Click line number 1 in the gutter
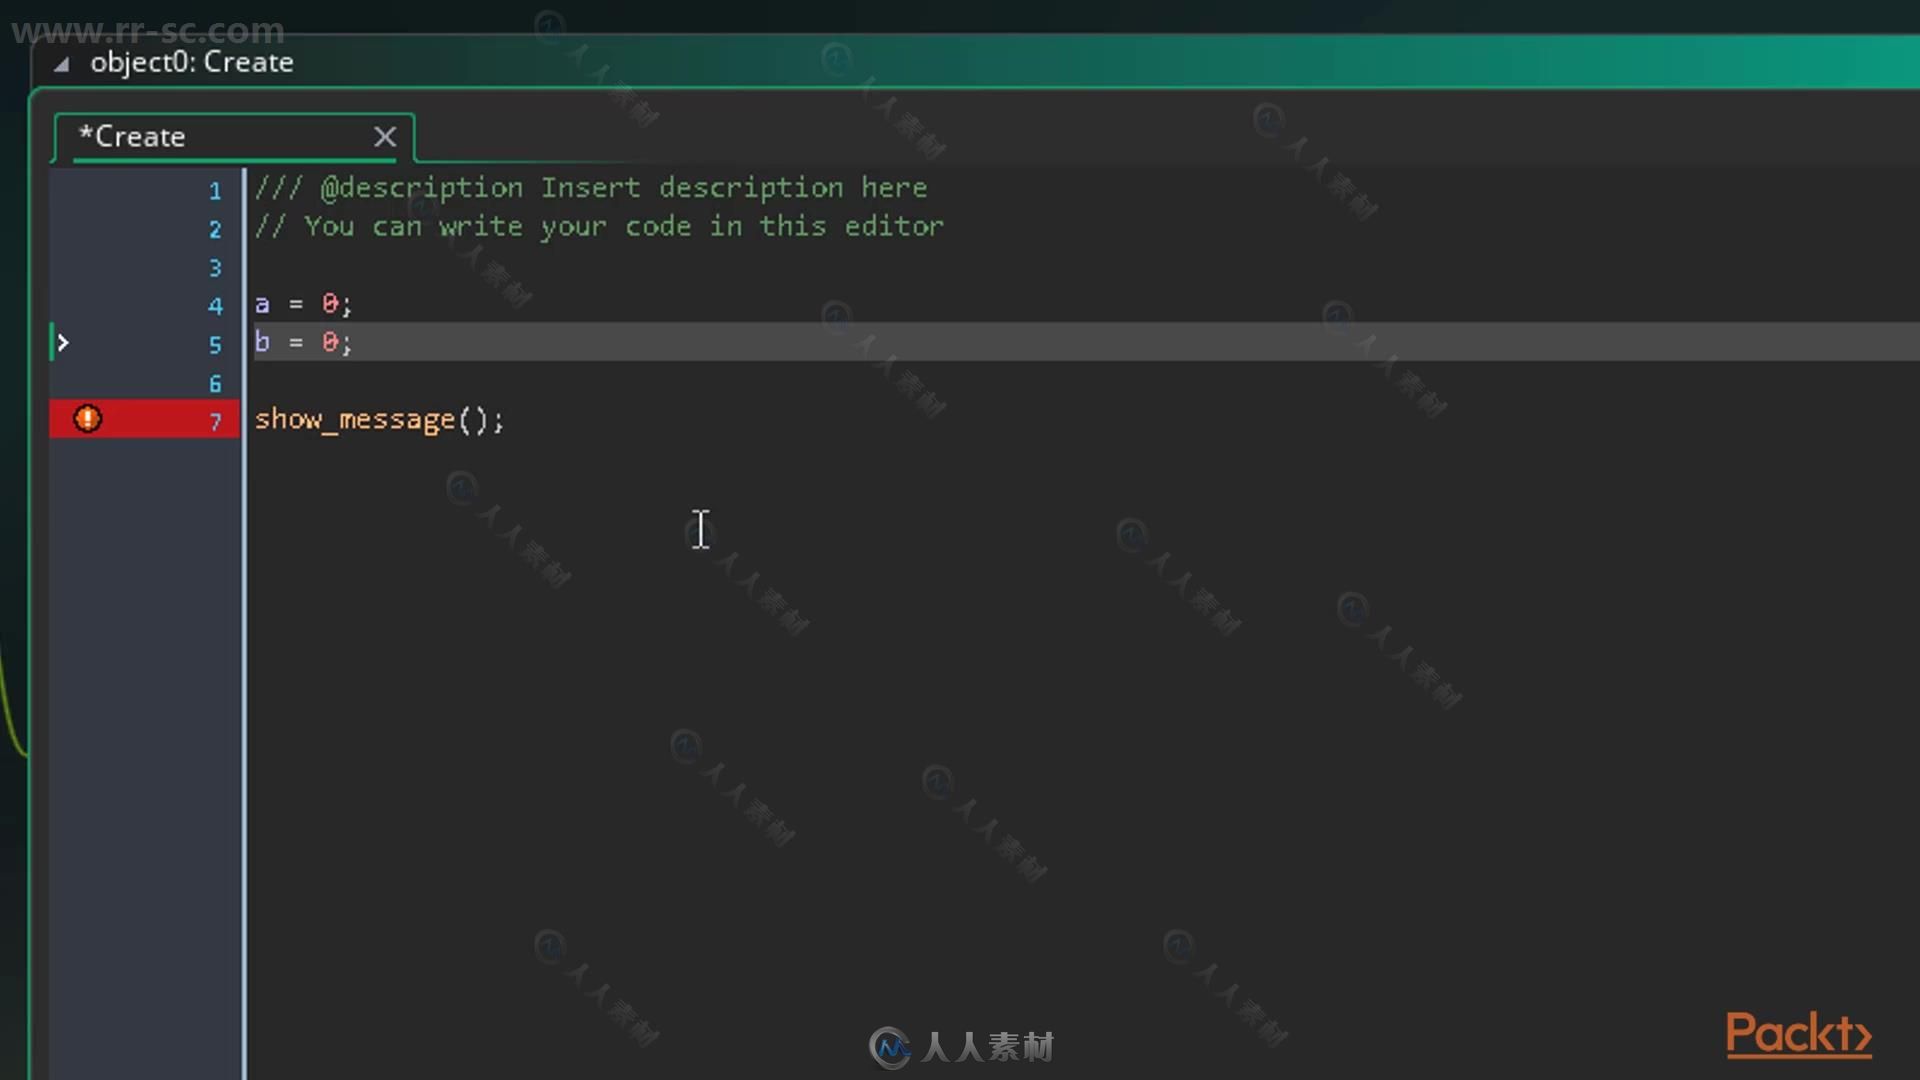Image resolution: width=1920 pixels, height=1080 pixels. (x=215, y=191)
